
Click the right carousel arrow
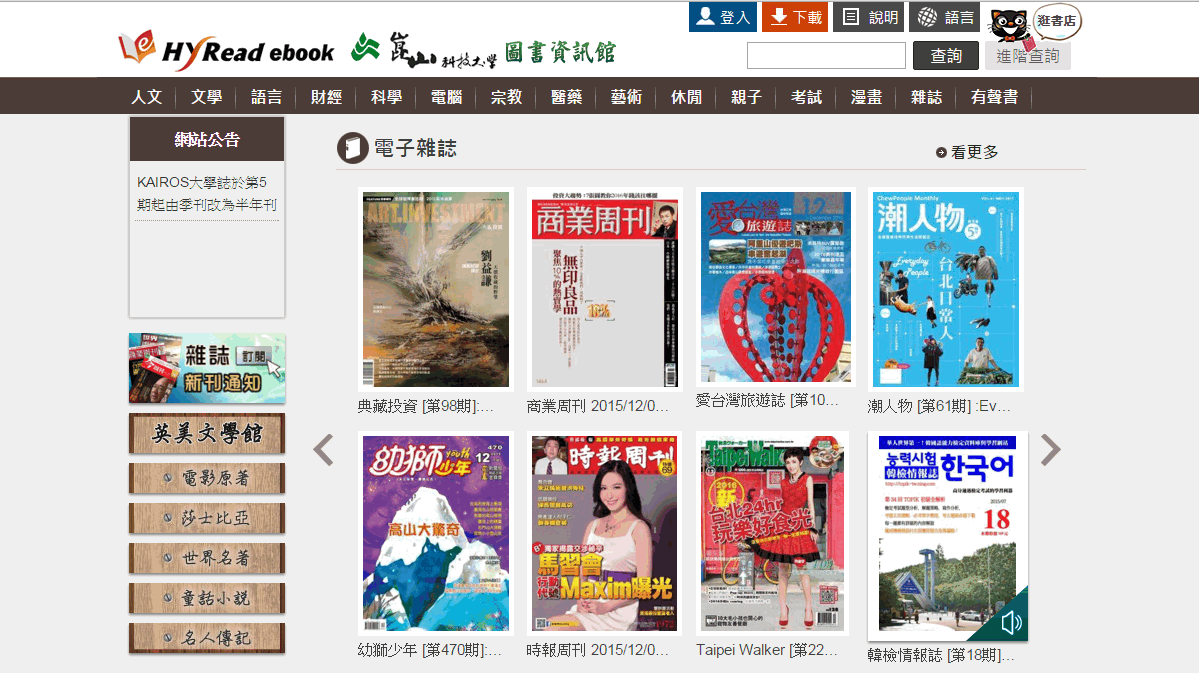pos(1050,450)
